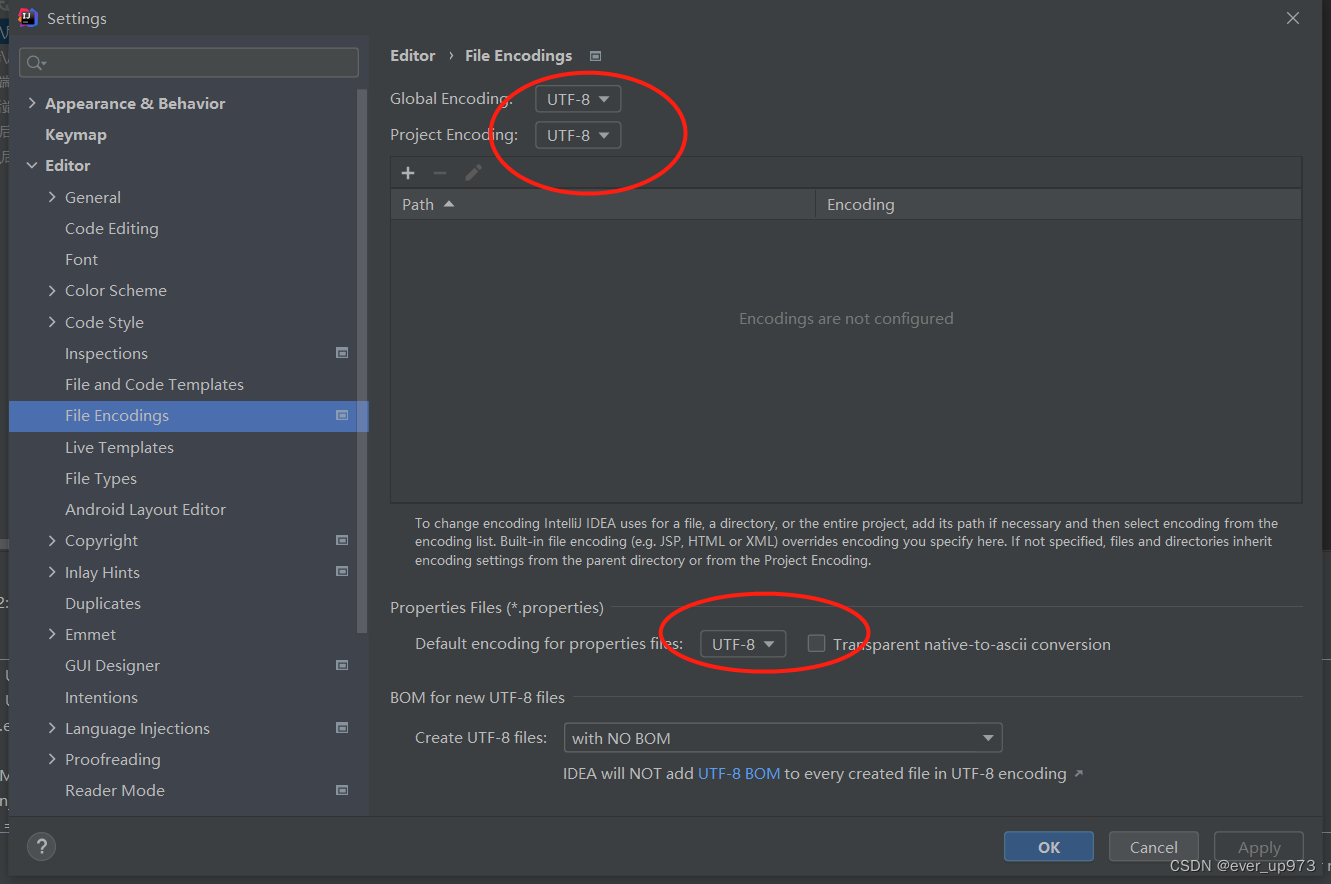The image size is (1331, 884).
Task: Select Code Editing settings page
Action: click(x=112, y=228)
